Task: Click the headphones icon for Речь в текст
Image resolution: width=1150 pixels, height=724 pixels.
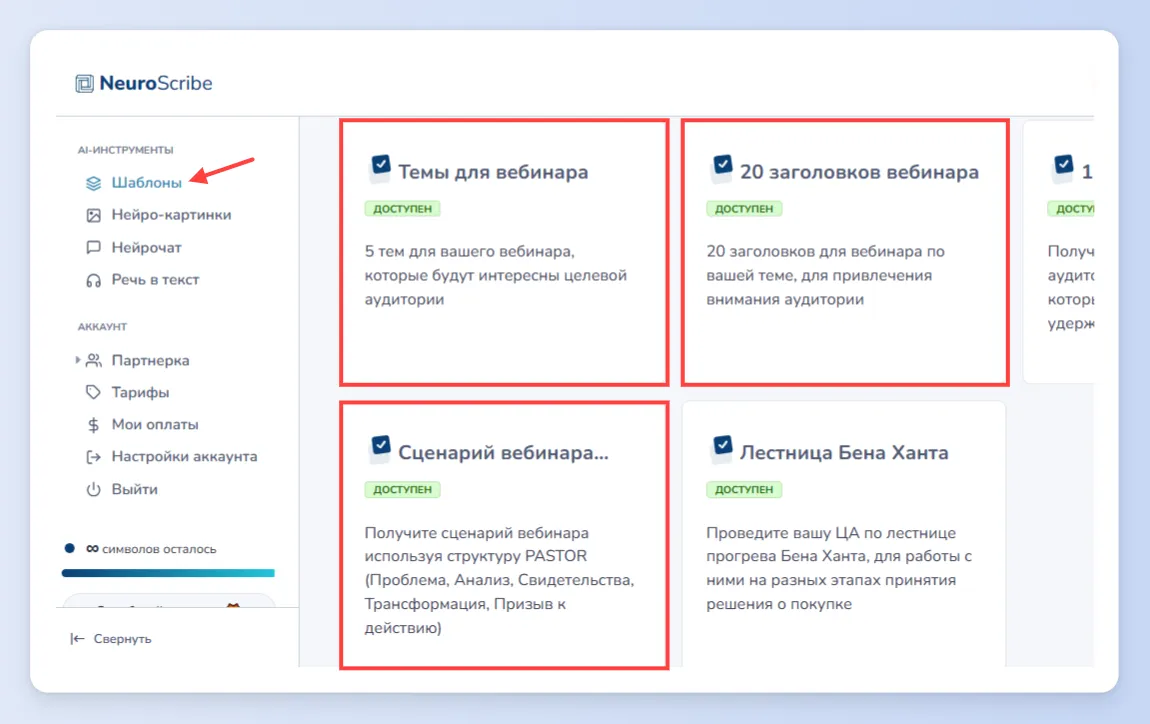Action: tap(93, 280)
